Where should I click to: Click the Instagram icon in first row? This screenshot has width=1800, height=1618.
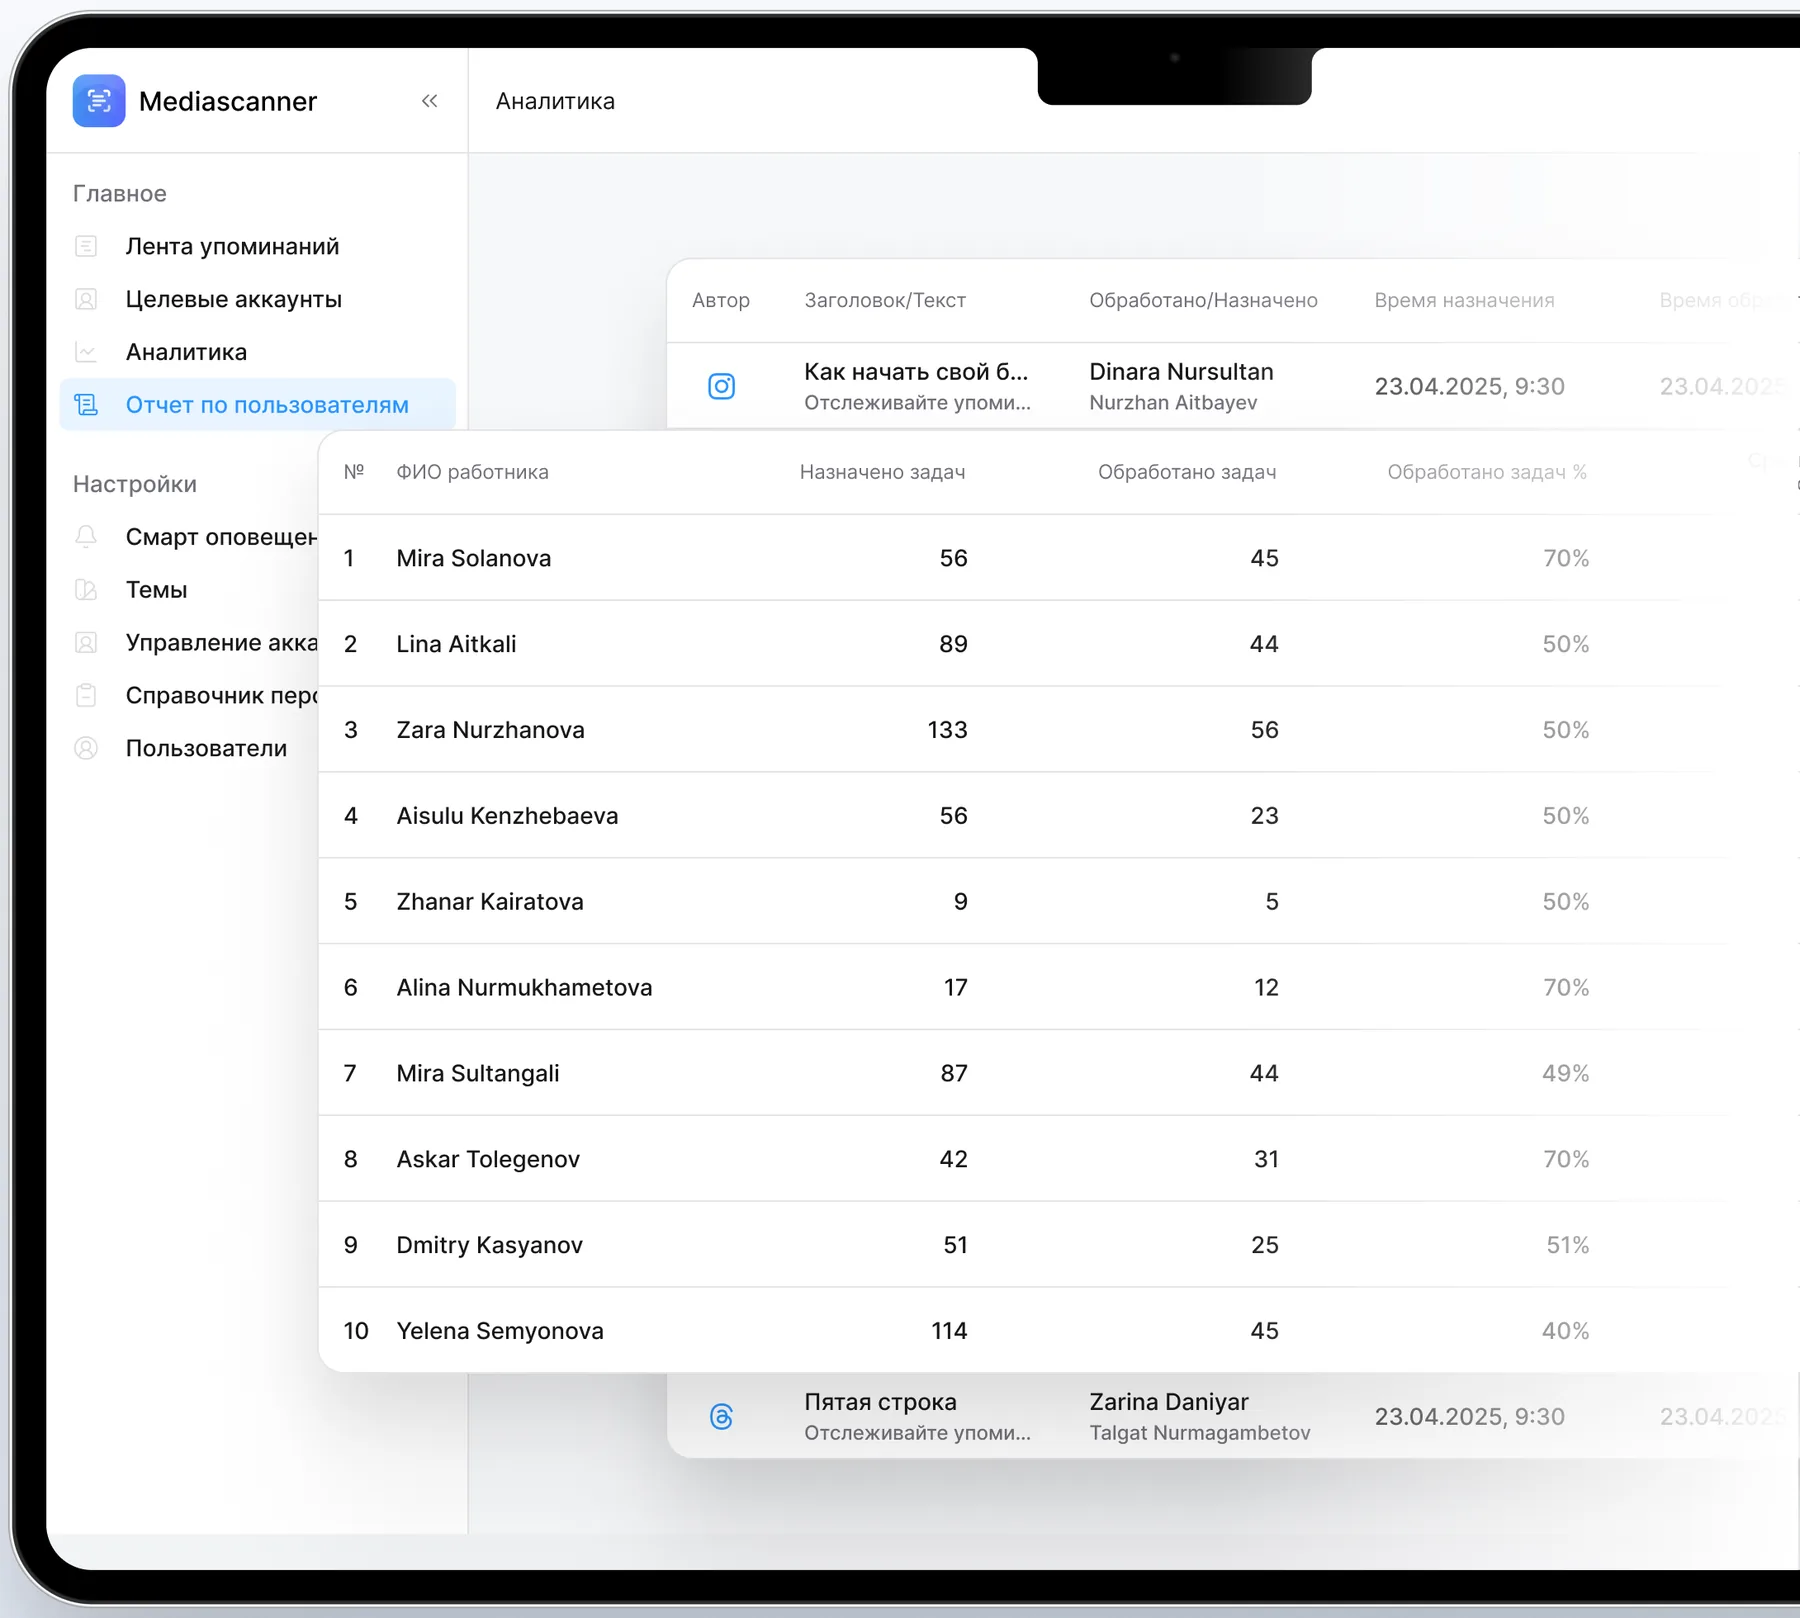point(721,386)
